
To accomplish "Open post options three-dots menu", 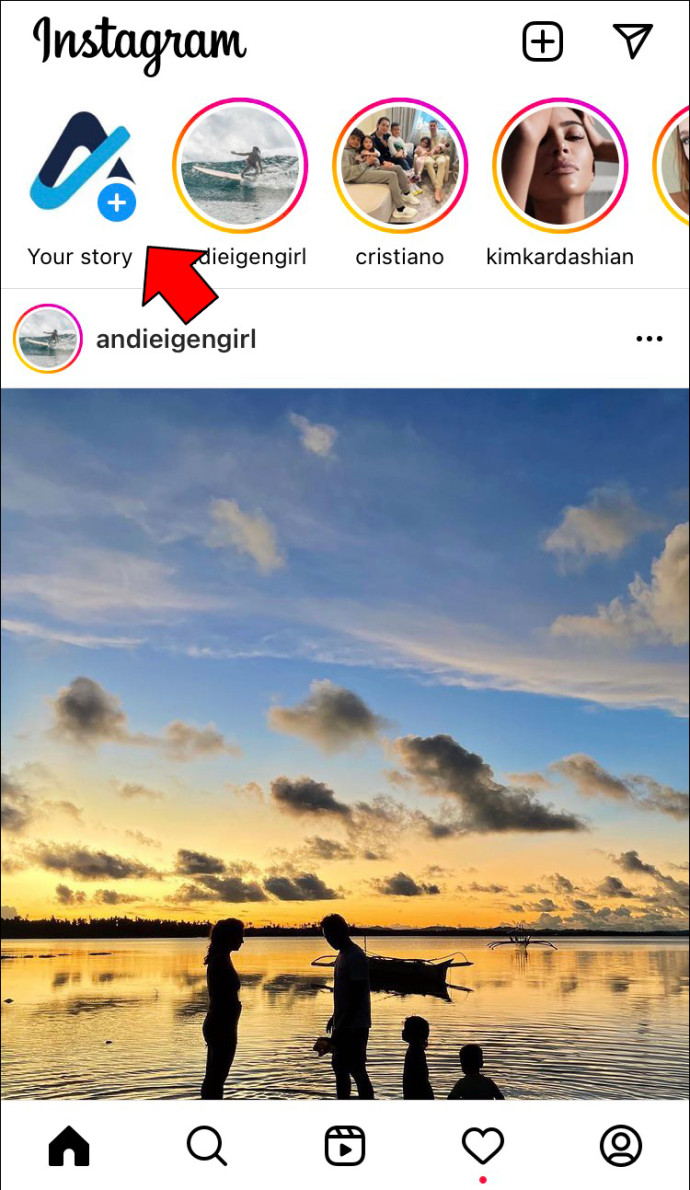I will point(649,339).
